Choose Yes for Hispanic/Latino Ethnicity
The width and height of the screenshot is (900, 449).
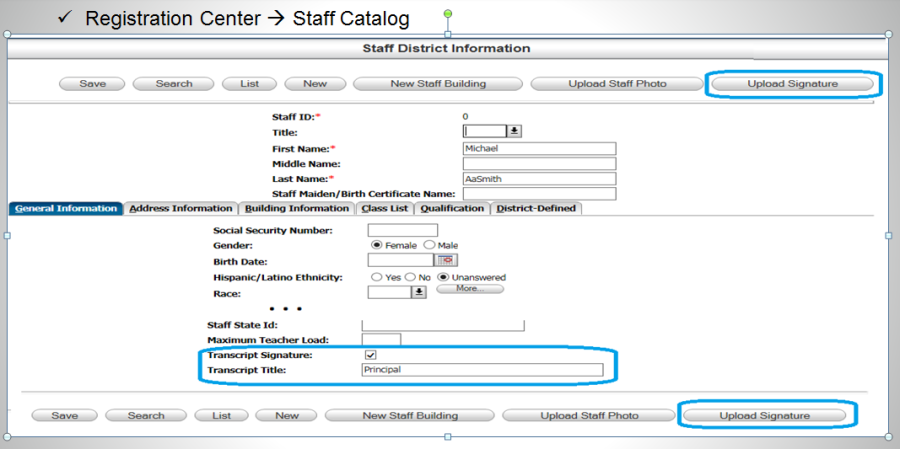click(x=377, y=277)
